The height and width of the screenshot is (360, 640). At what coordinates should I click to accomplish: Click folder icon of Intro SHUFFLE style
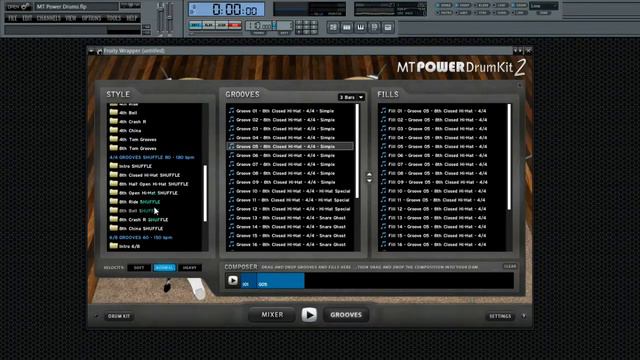(x=114, y=166)
